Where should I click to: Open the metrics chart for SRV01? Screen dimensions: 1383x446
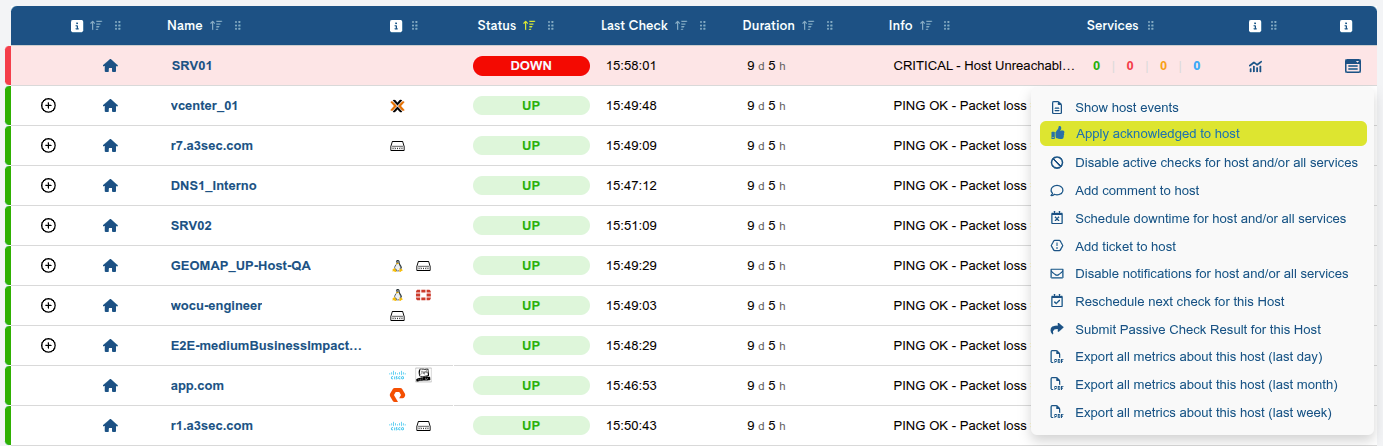(x=1255, y=66)
